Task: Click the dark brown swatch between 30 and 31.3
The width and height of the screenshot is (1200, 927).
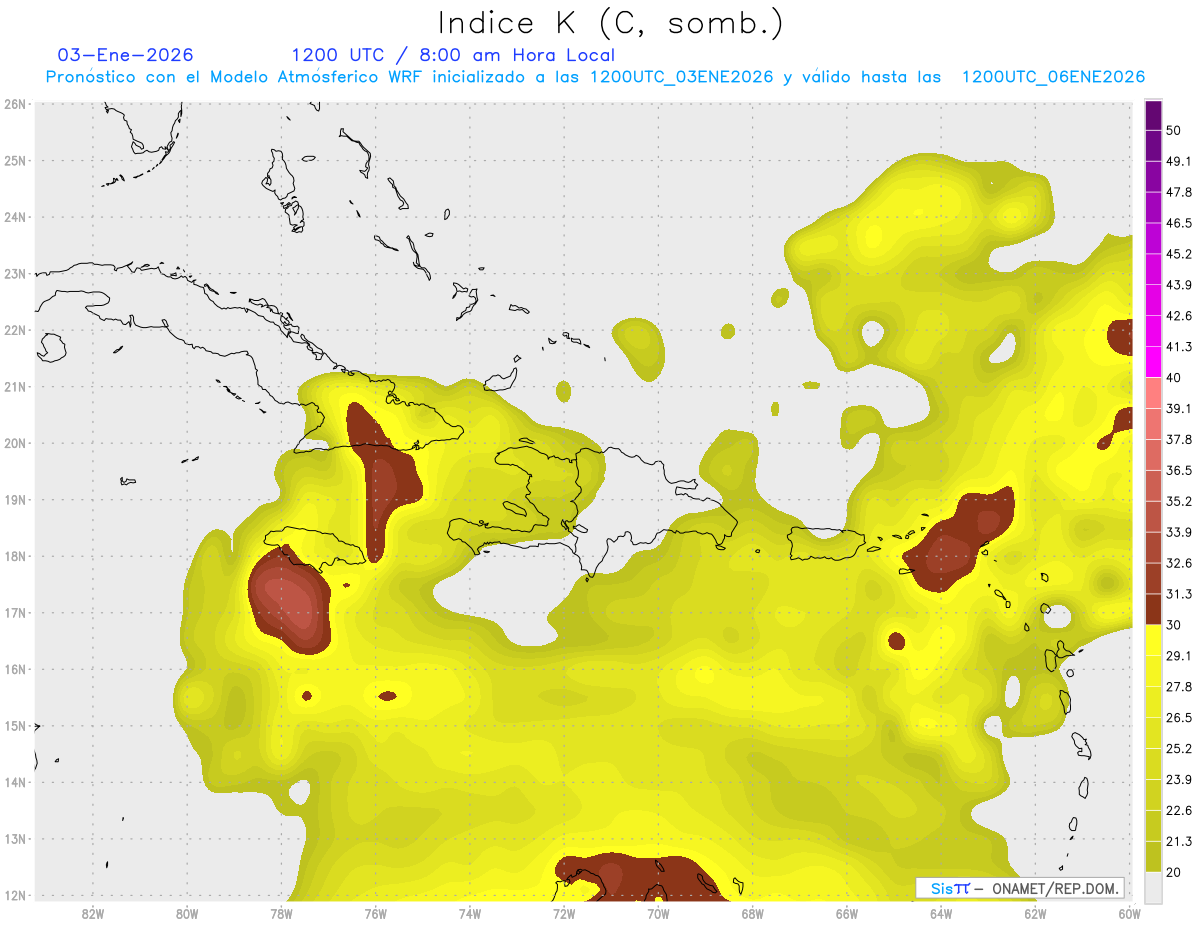Action: click(1153, 609)
